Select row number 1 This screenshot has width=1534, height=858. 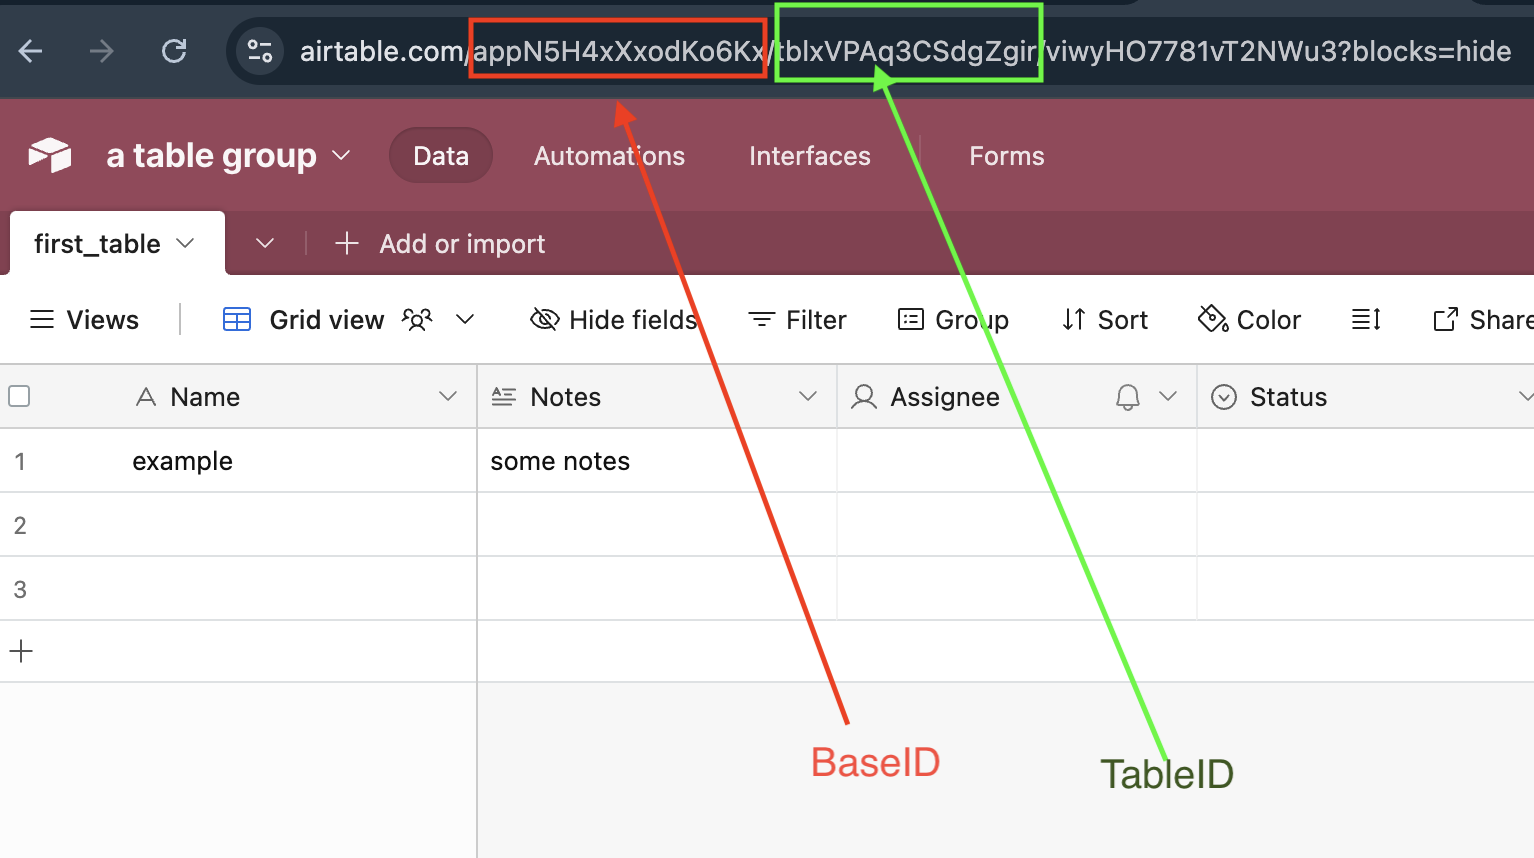[20, 462]
